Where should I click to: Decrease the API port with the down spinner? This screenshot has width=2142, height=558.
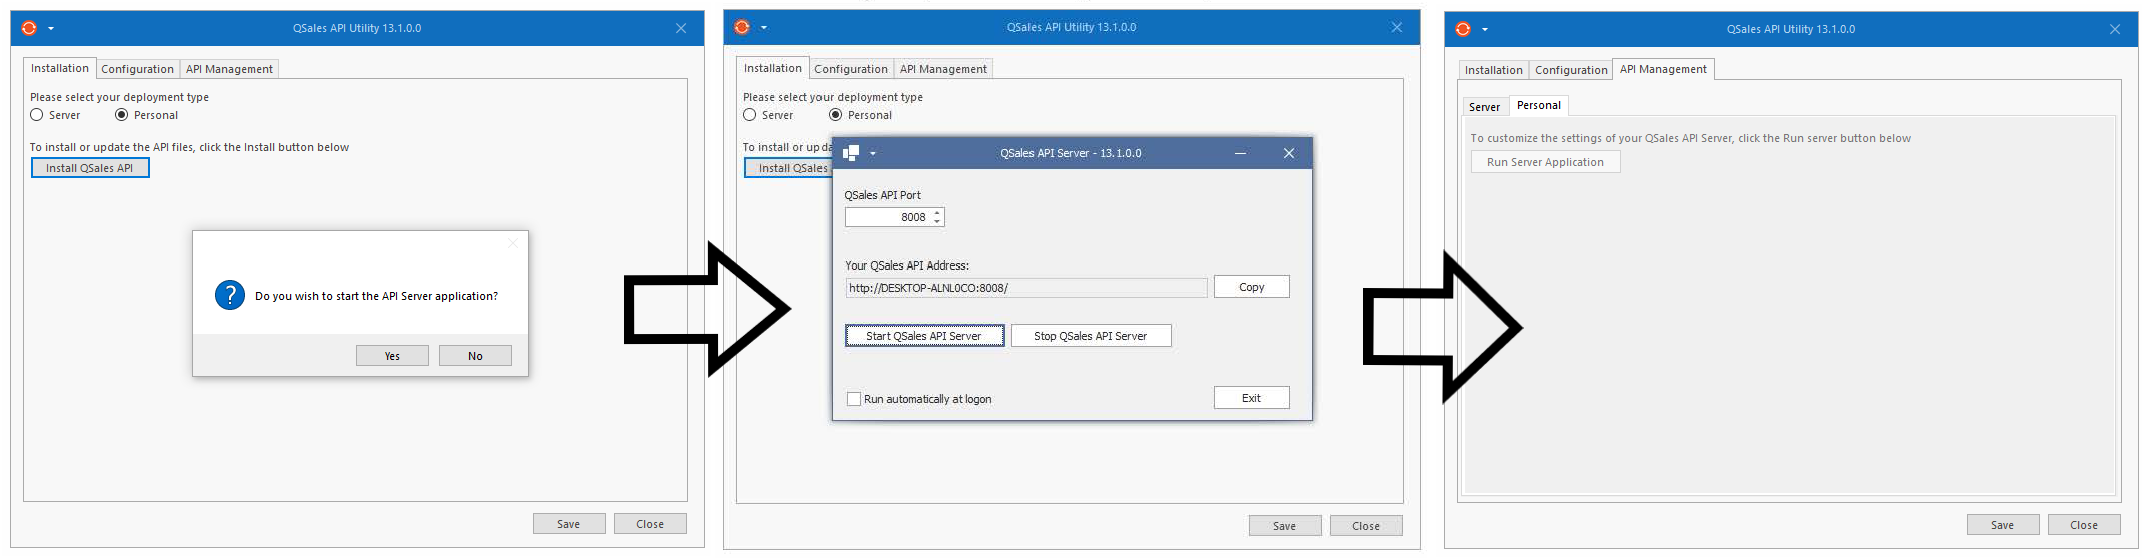(x=937, y=221)
